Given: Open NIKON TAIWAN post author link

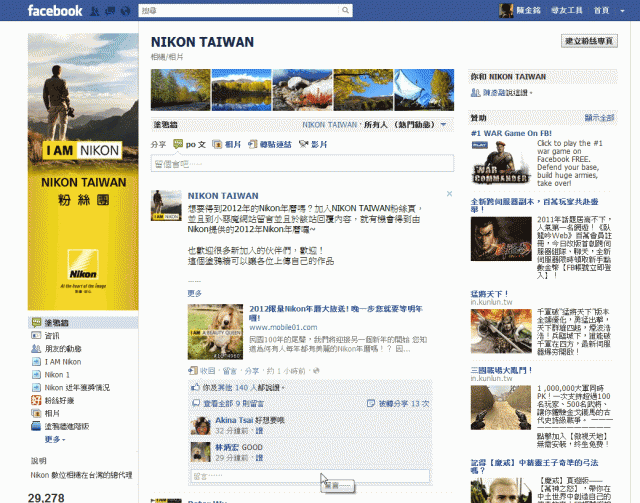Looking at the screenshot, I should coord(223,196).
